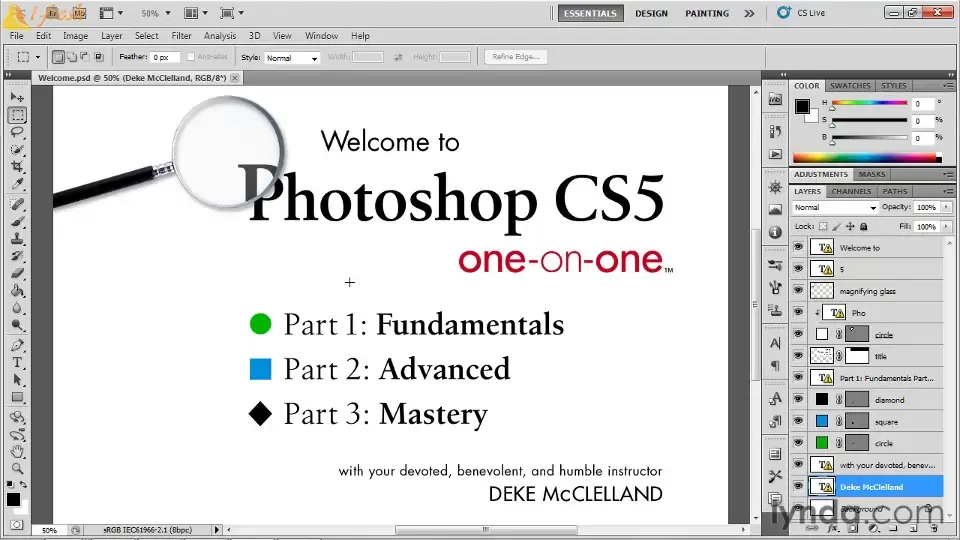
Task: Select the 3D Rotate tool
Action: coord(17,418)
